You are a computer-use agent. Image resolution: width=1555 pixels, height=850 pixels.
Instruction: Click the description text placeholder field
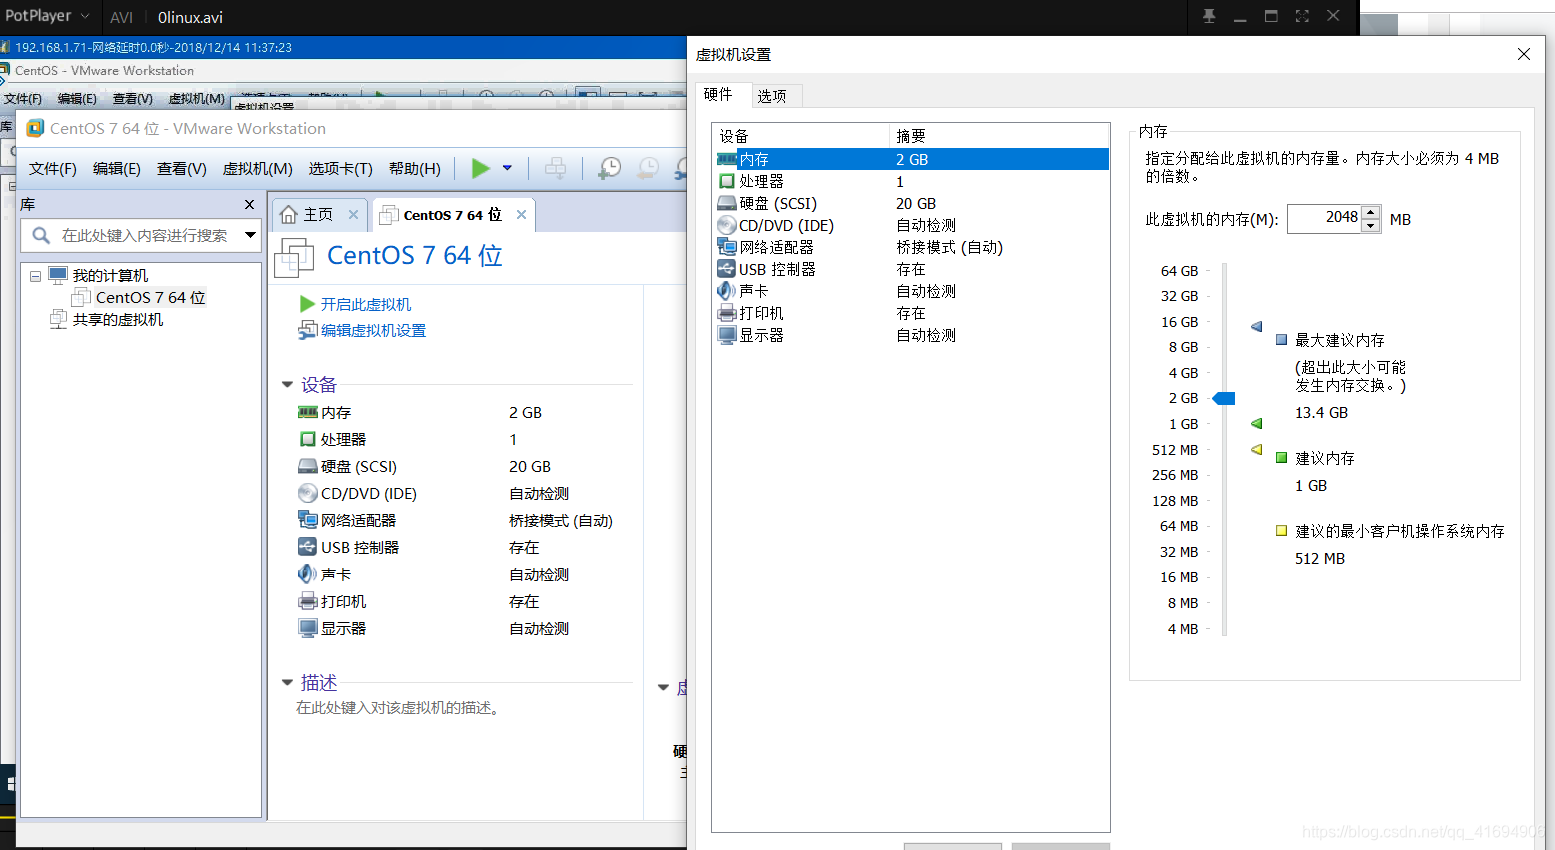point(397,708)
